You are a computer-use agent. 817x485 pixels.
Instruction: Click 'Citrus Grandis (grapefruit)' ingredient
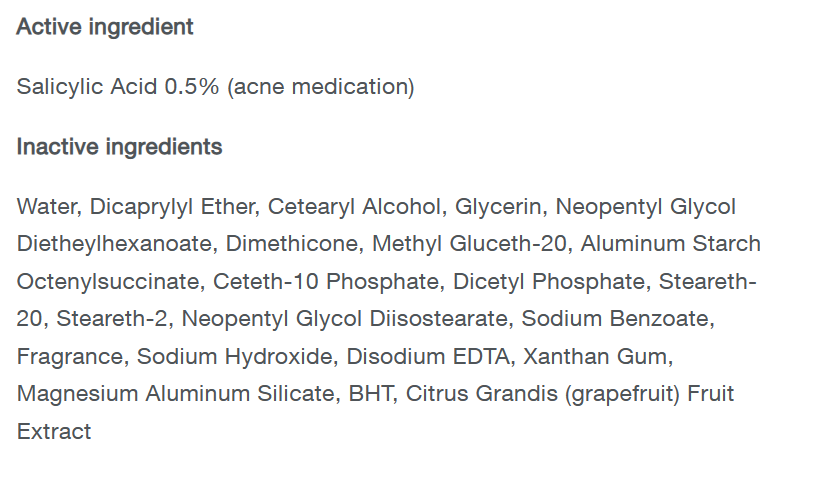point(543,394)
